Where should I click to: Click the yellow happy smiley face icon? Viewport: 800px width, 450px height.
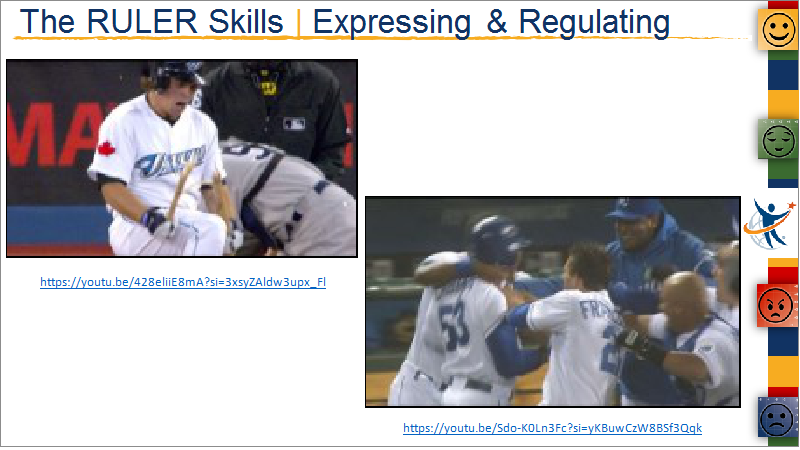click(x=779, y=30)
